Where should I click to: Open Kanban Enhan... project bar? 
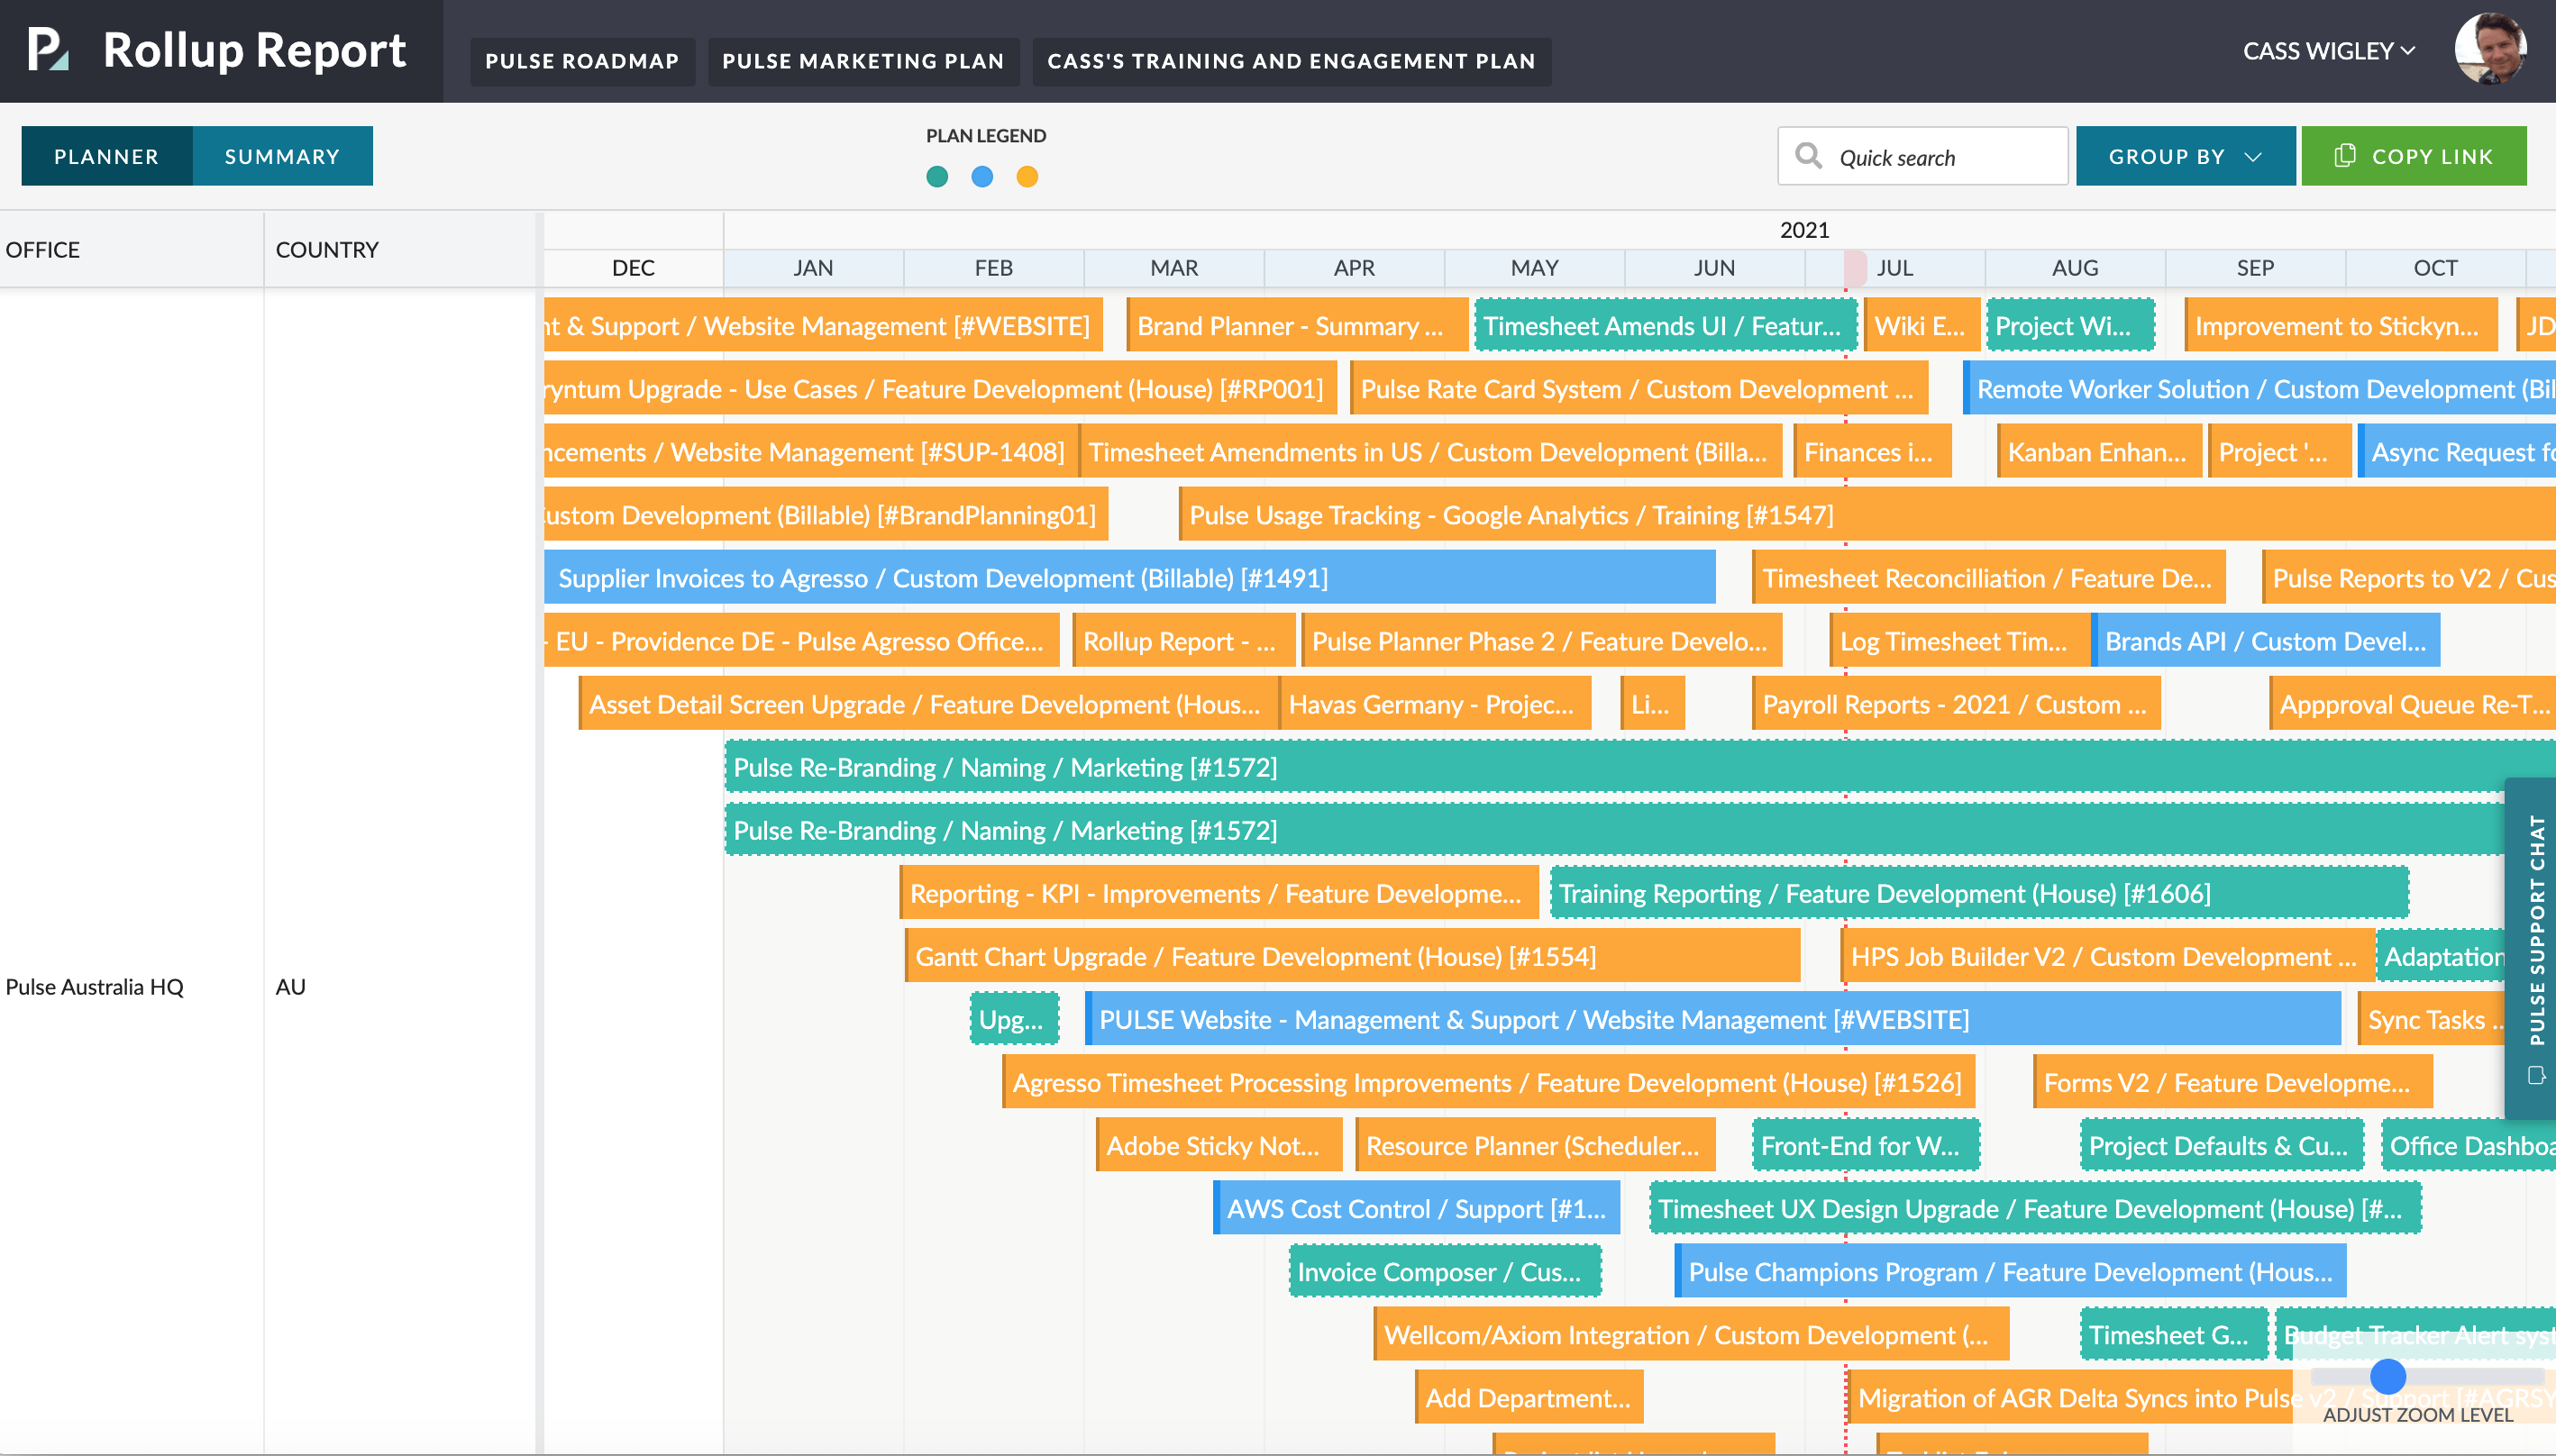tap(2099, 452)
